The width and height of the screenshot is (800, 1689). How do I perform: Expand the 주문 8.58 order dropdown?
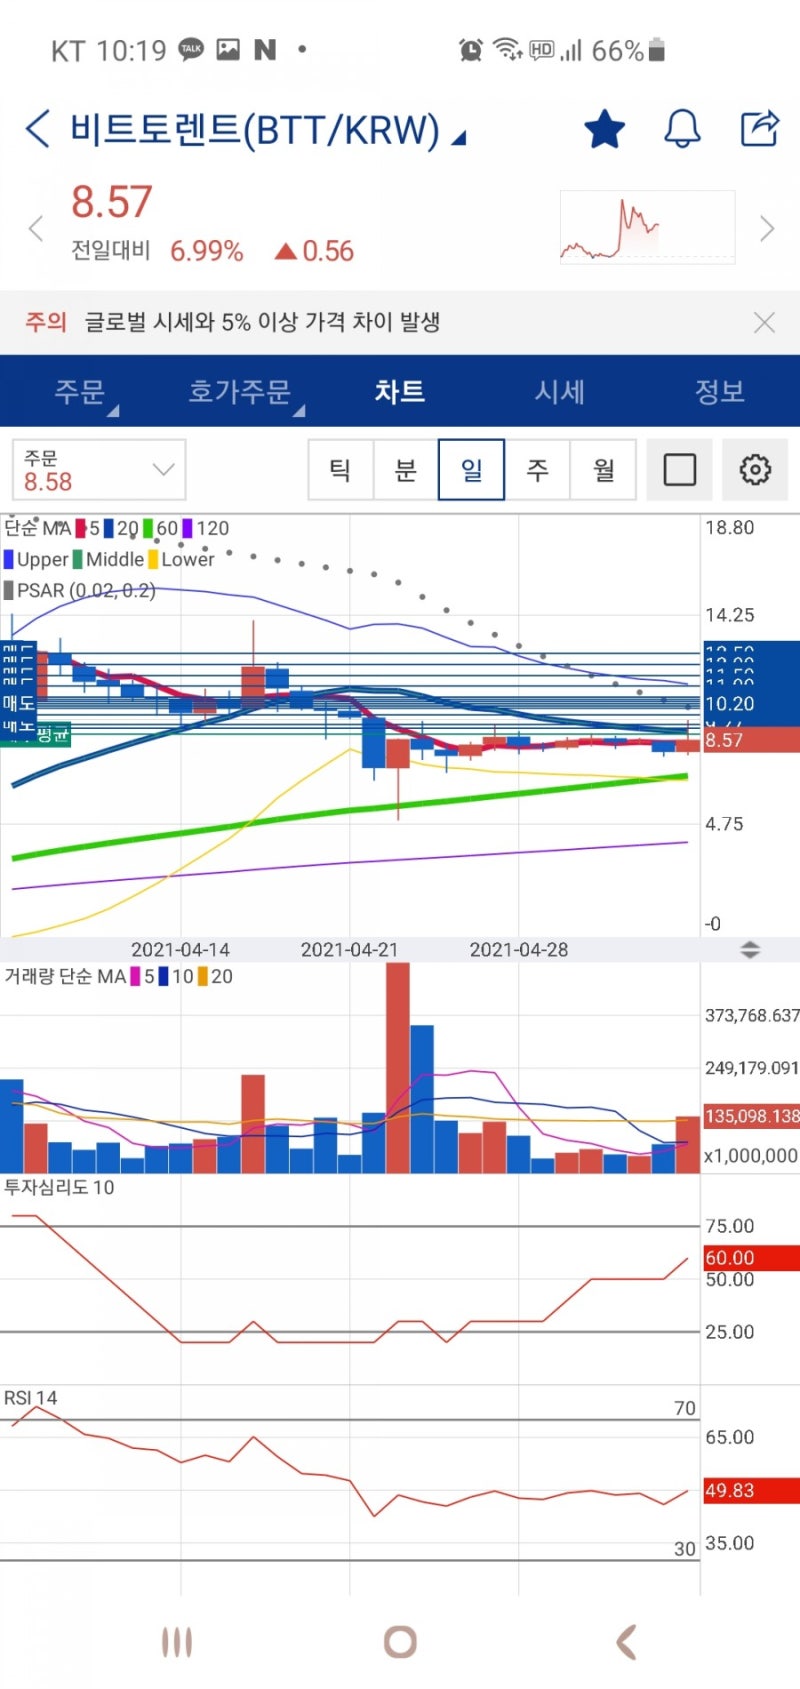point(99,470)
